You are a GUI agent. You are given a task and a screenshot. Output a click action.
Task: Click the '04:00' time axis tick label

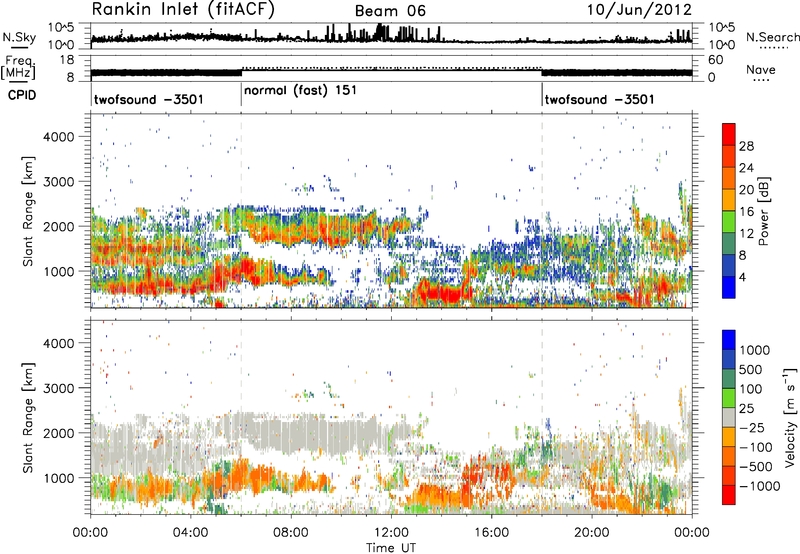[x=190, y=533]
